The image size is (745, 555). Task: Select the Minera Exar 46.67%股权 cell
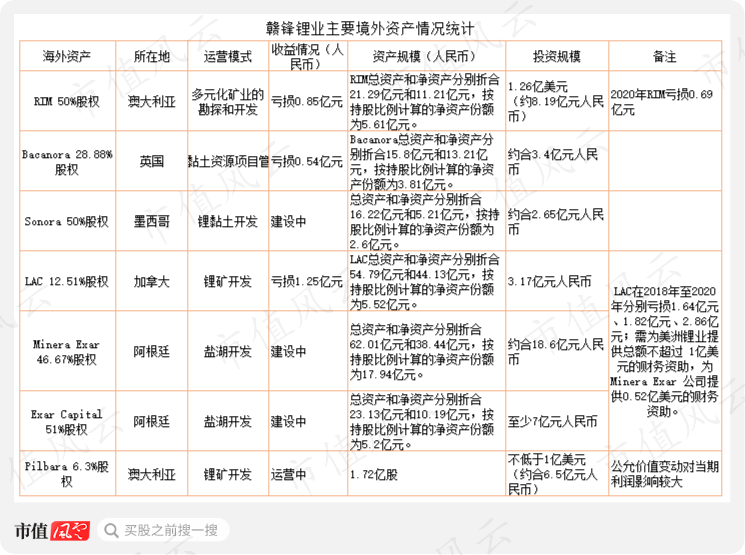coord(67,351)
